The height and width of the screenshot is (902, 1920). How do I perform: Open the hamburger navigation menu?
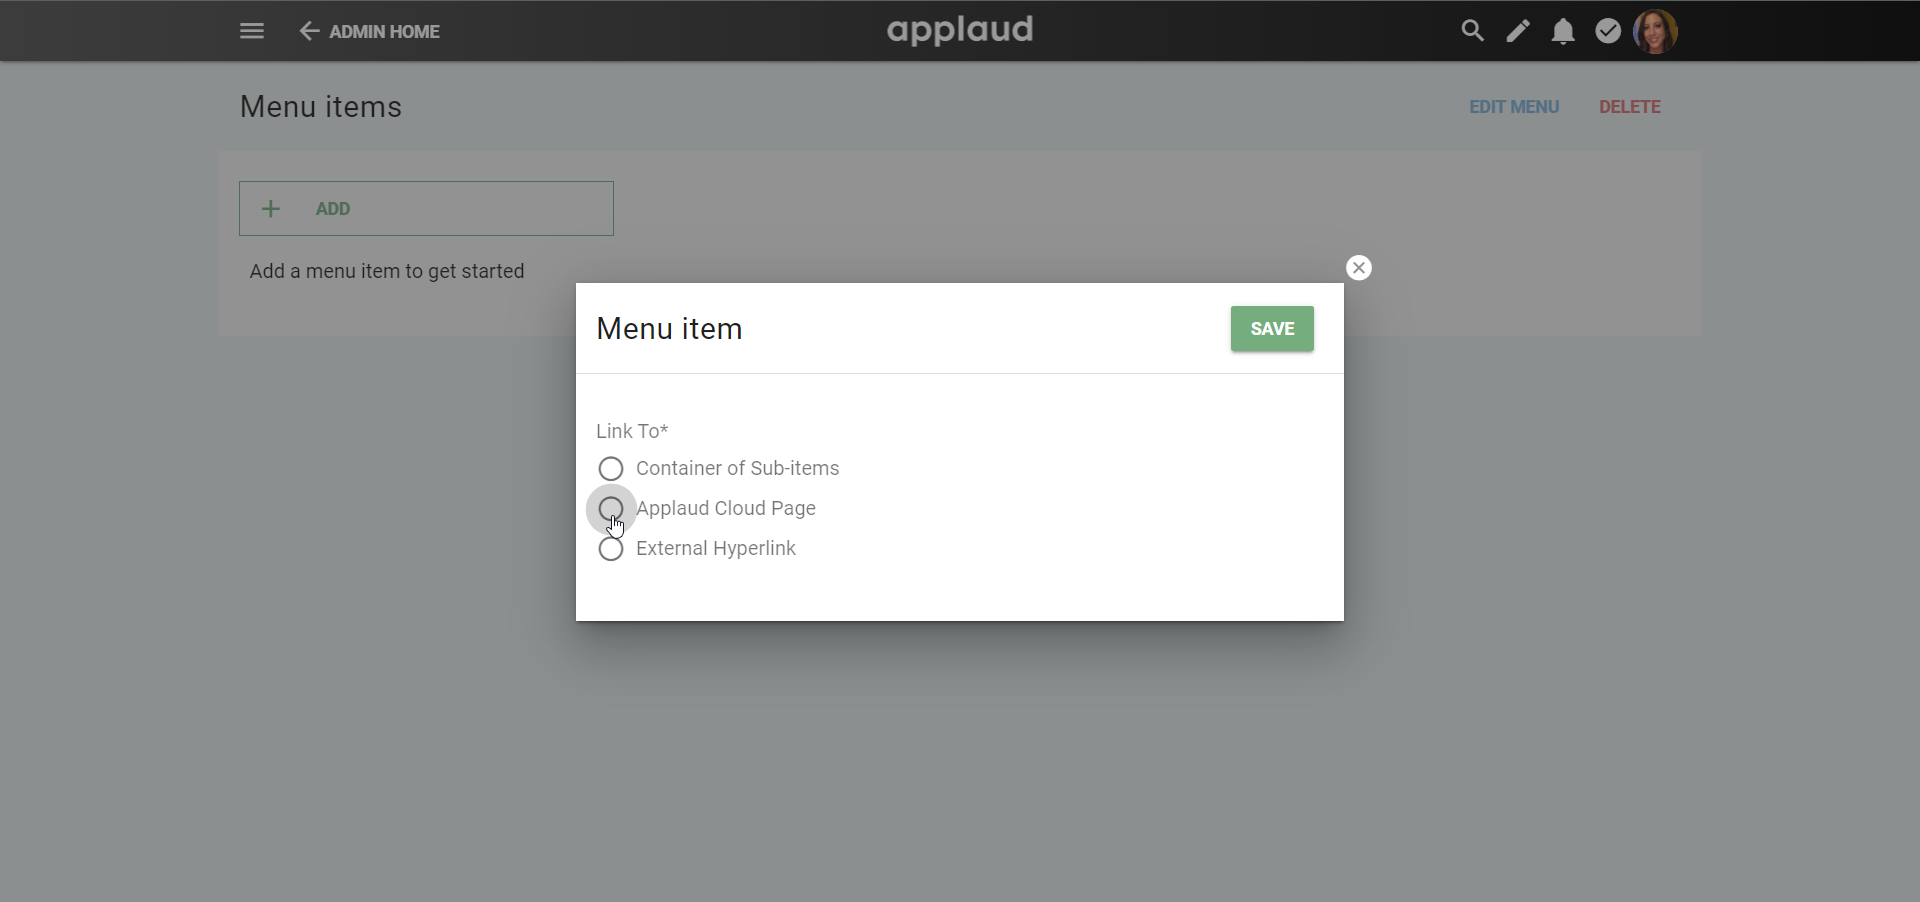pos(252,31)
